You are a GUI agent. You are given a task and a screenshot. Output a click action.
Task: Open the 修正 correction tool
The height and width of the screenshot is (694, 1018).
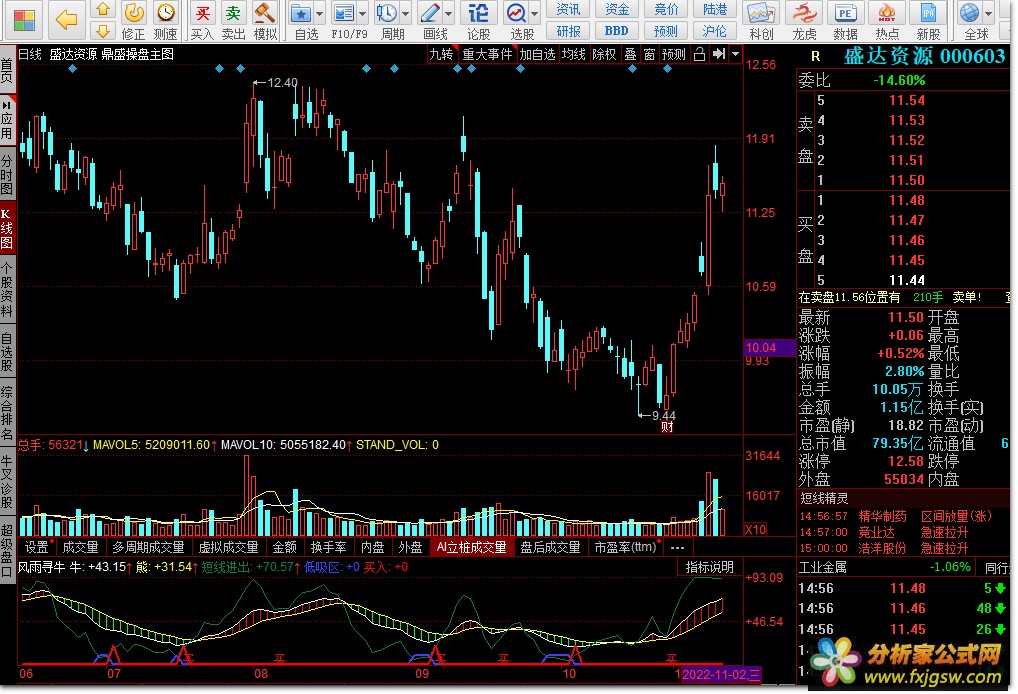(134, 21)
